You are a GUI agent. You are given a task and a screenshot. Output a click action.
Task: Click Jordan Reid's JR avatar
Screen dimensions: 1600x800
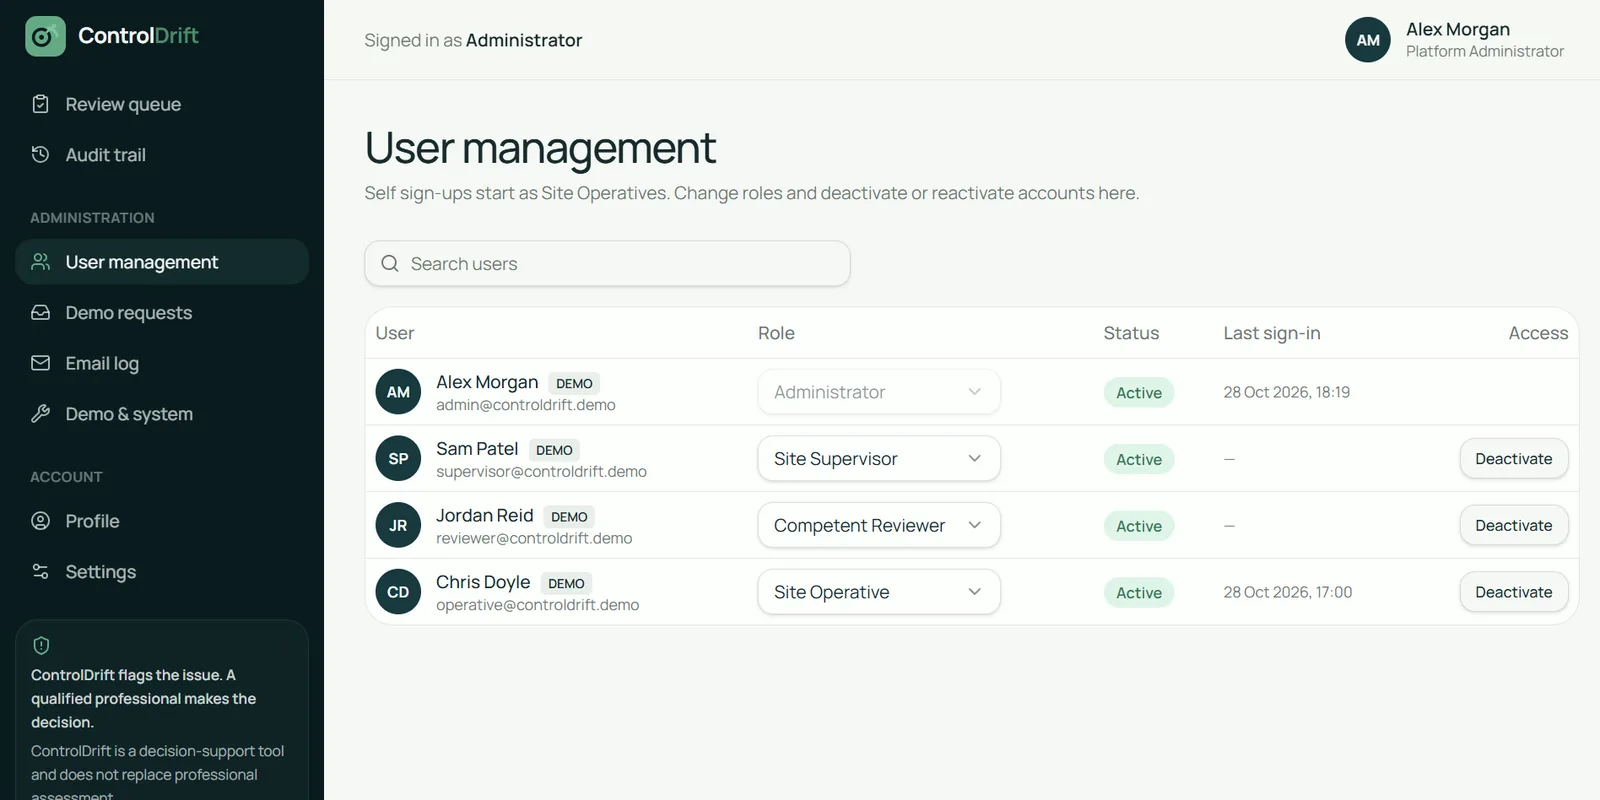click(x=398, y=525)
